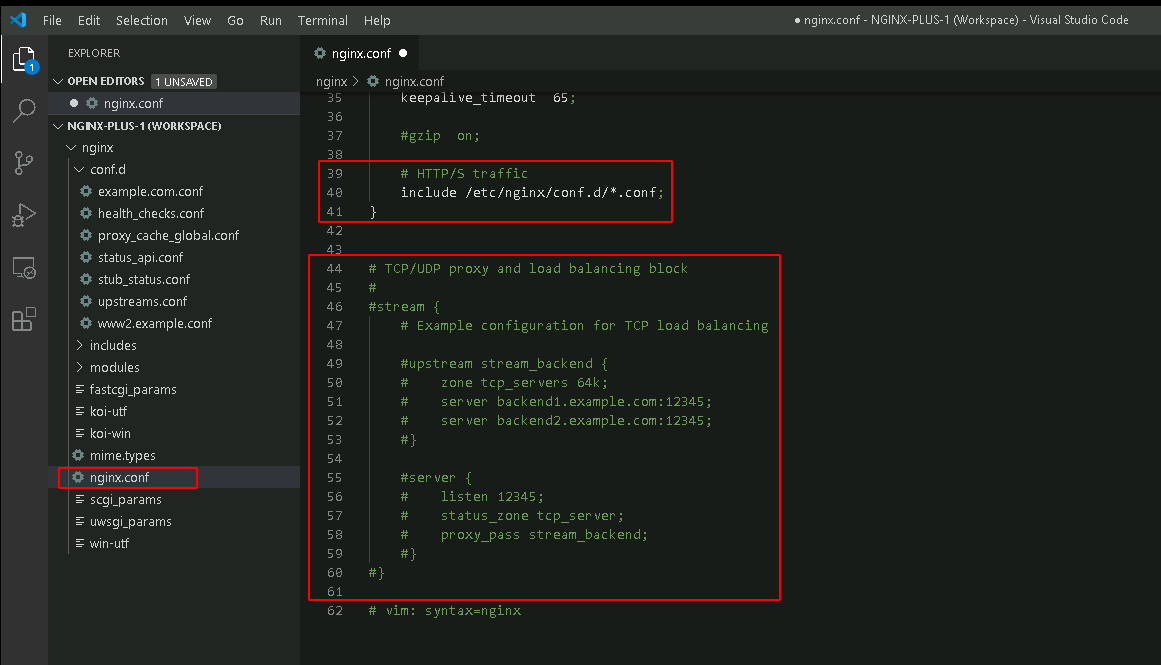1161x665 pixels.
Task: Open the Explorer activity bar icon
Action: pyautogui.click(x=24, y=60)
